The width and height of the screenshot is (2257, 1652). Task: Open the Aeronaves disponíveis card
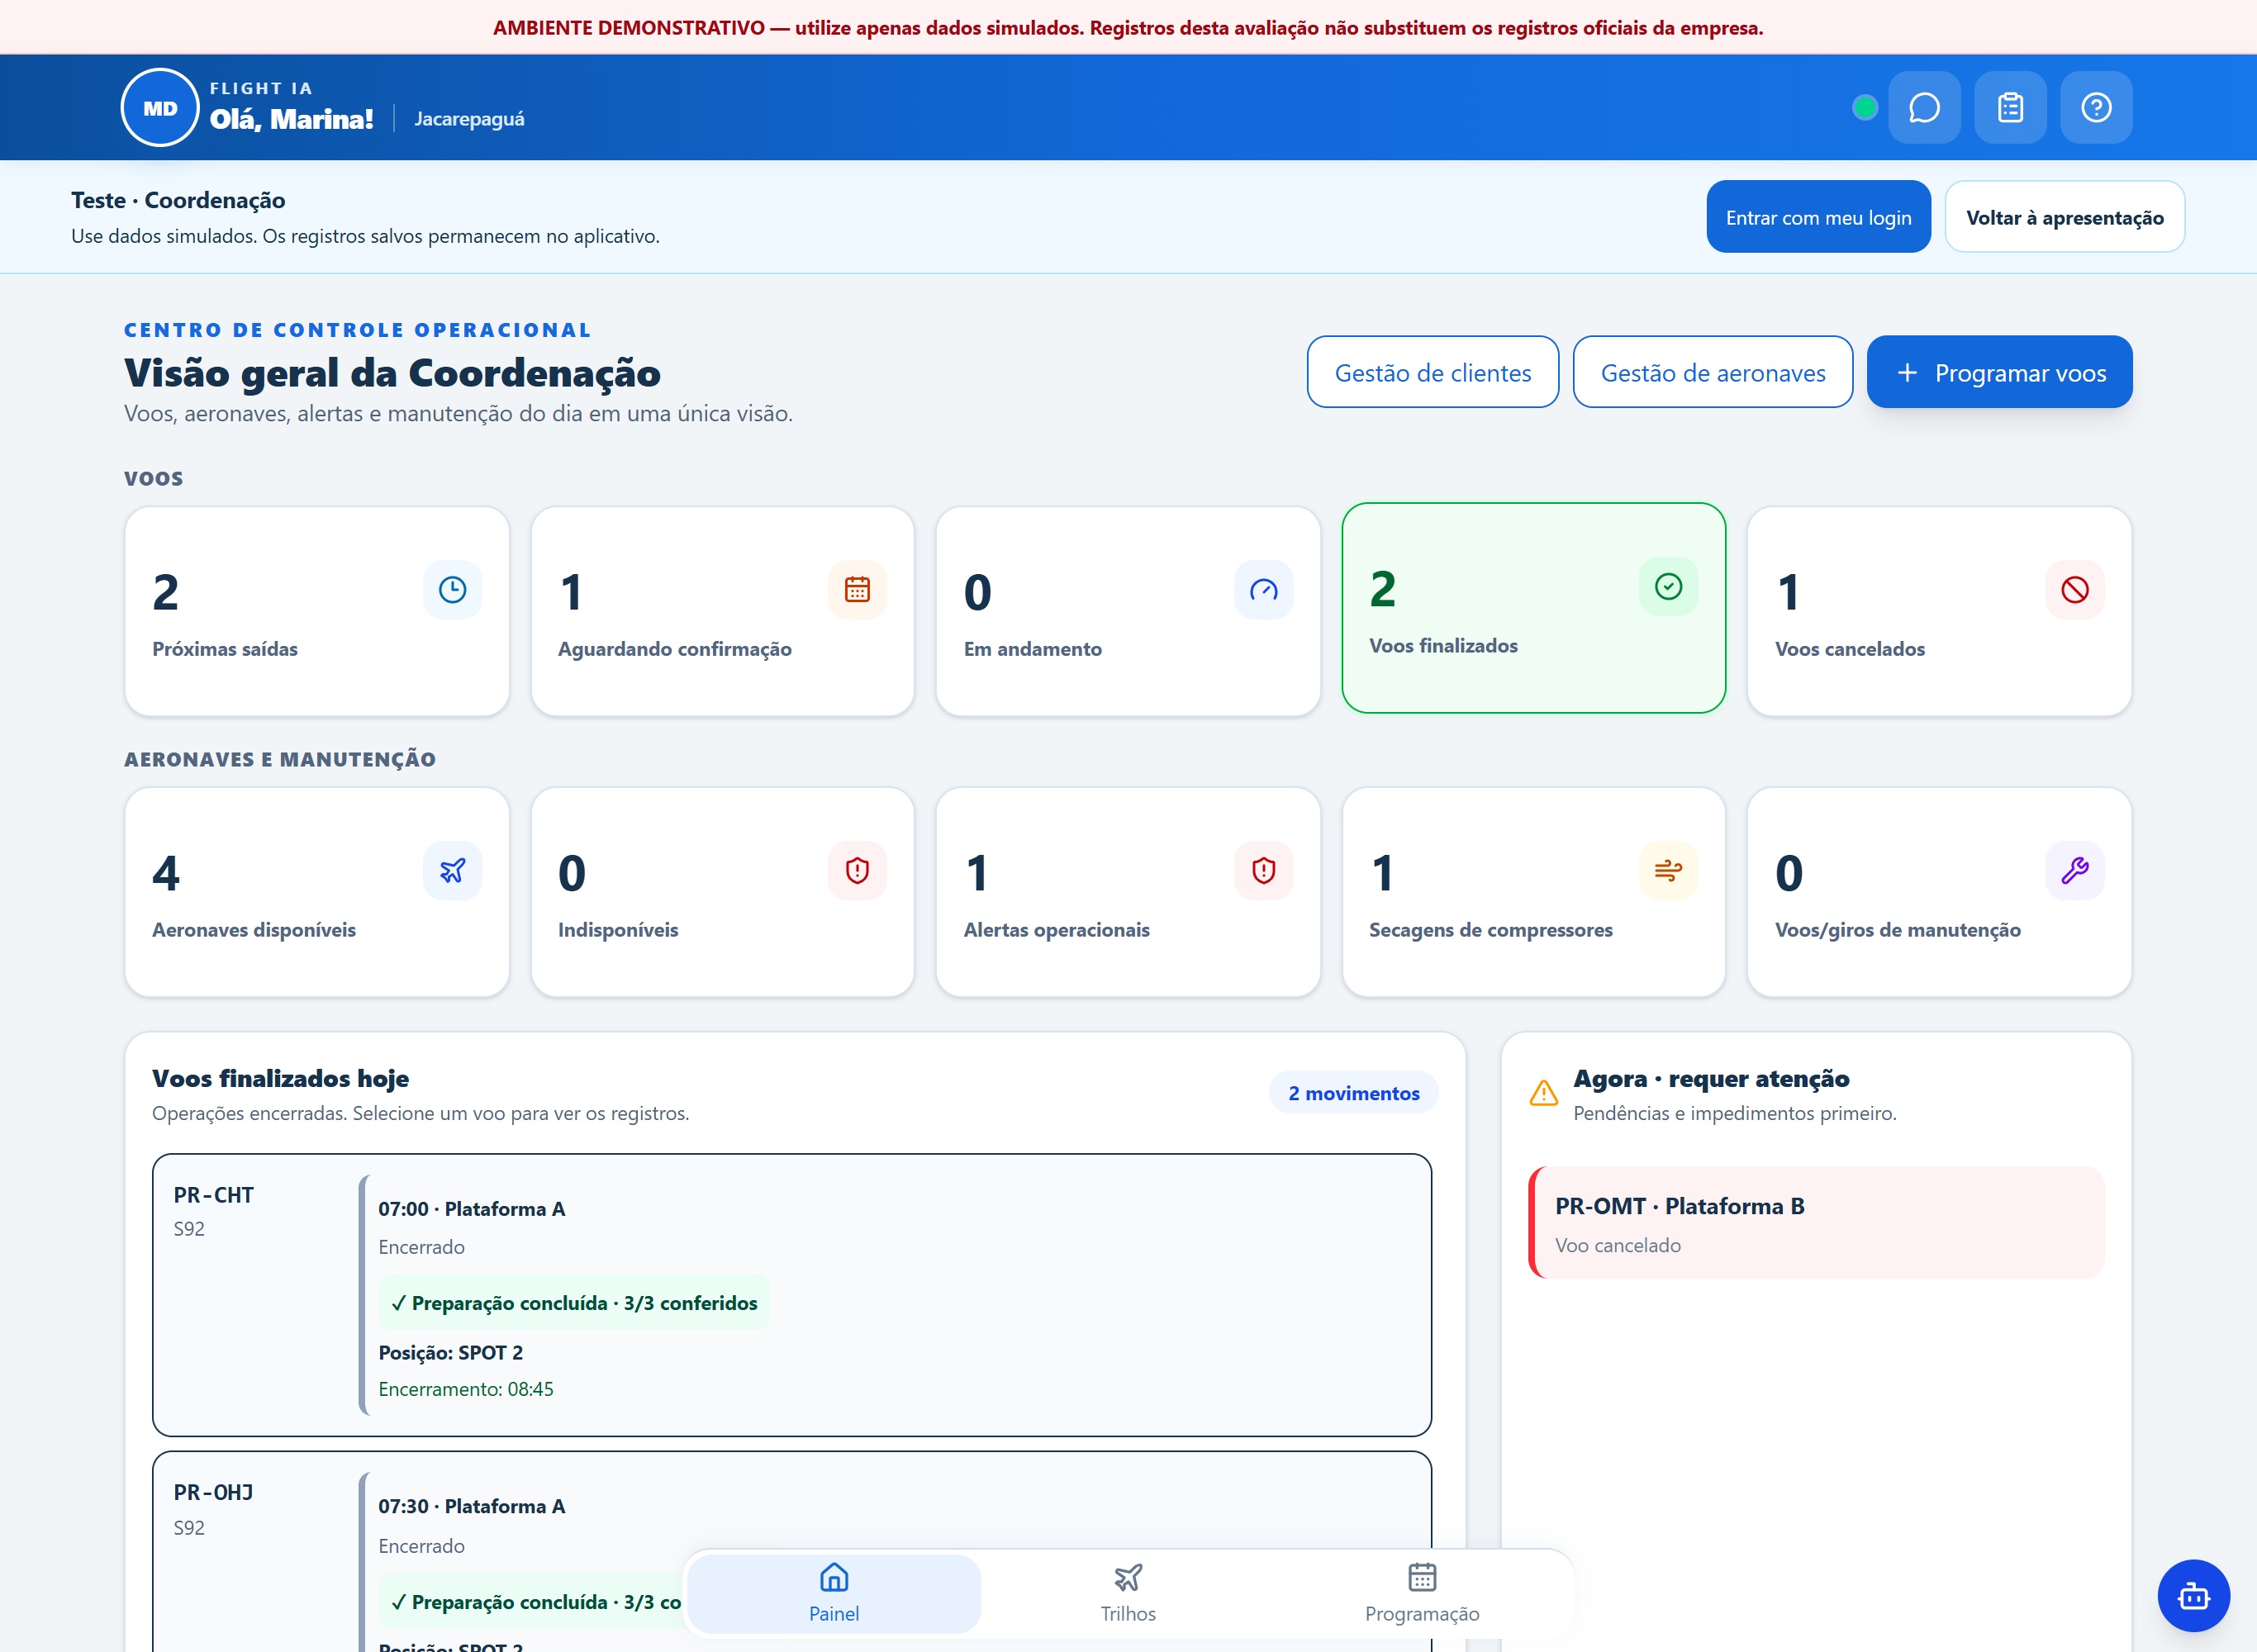pos(317,892)
